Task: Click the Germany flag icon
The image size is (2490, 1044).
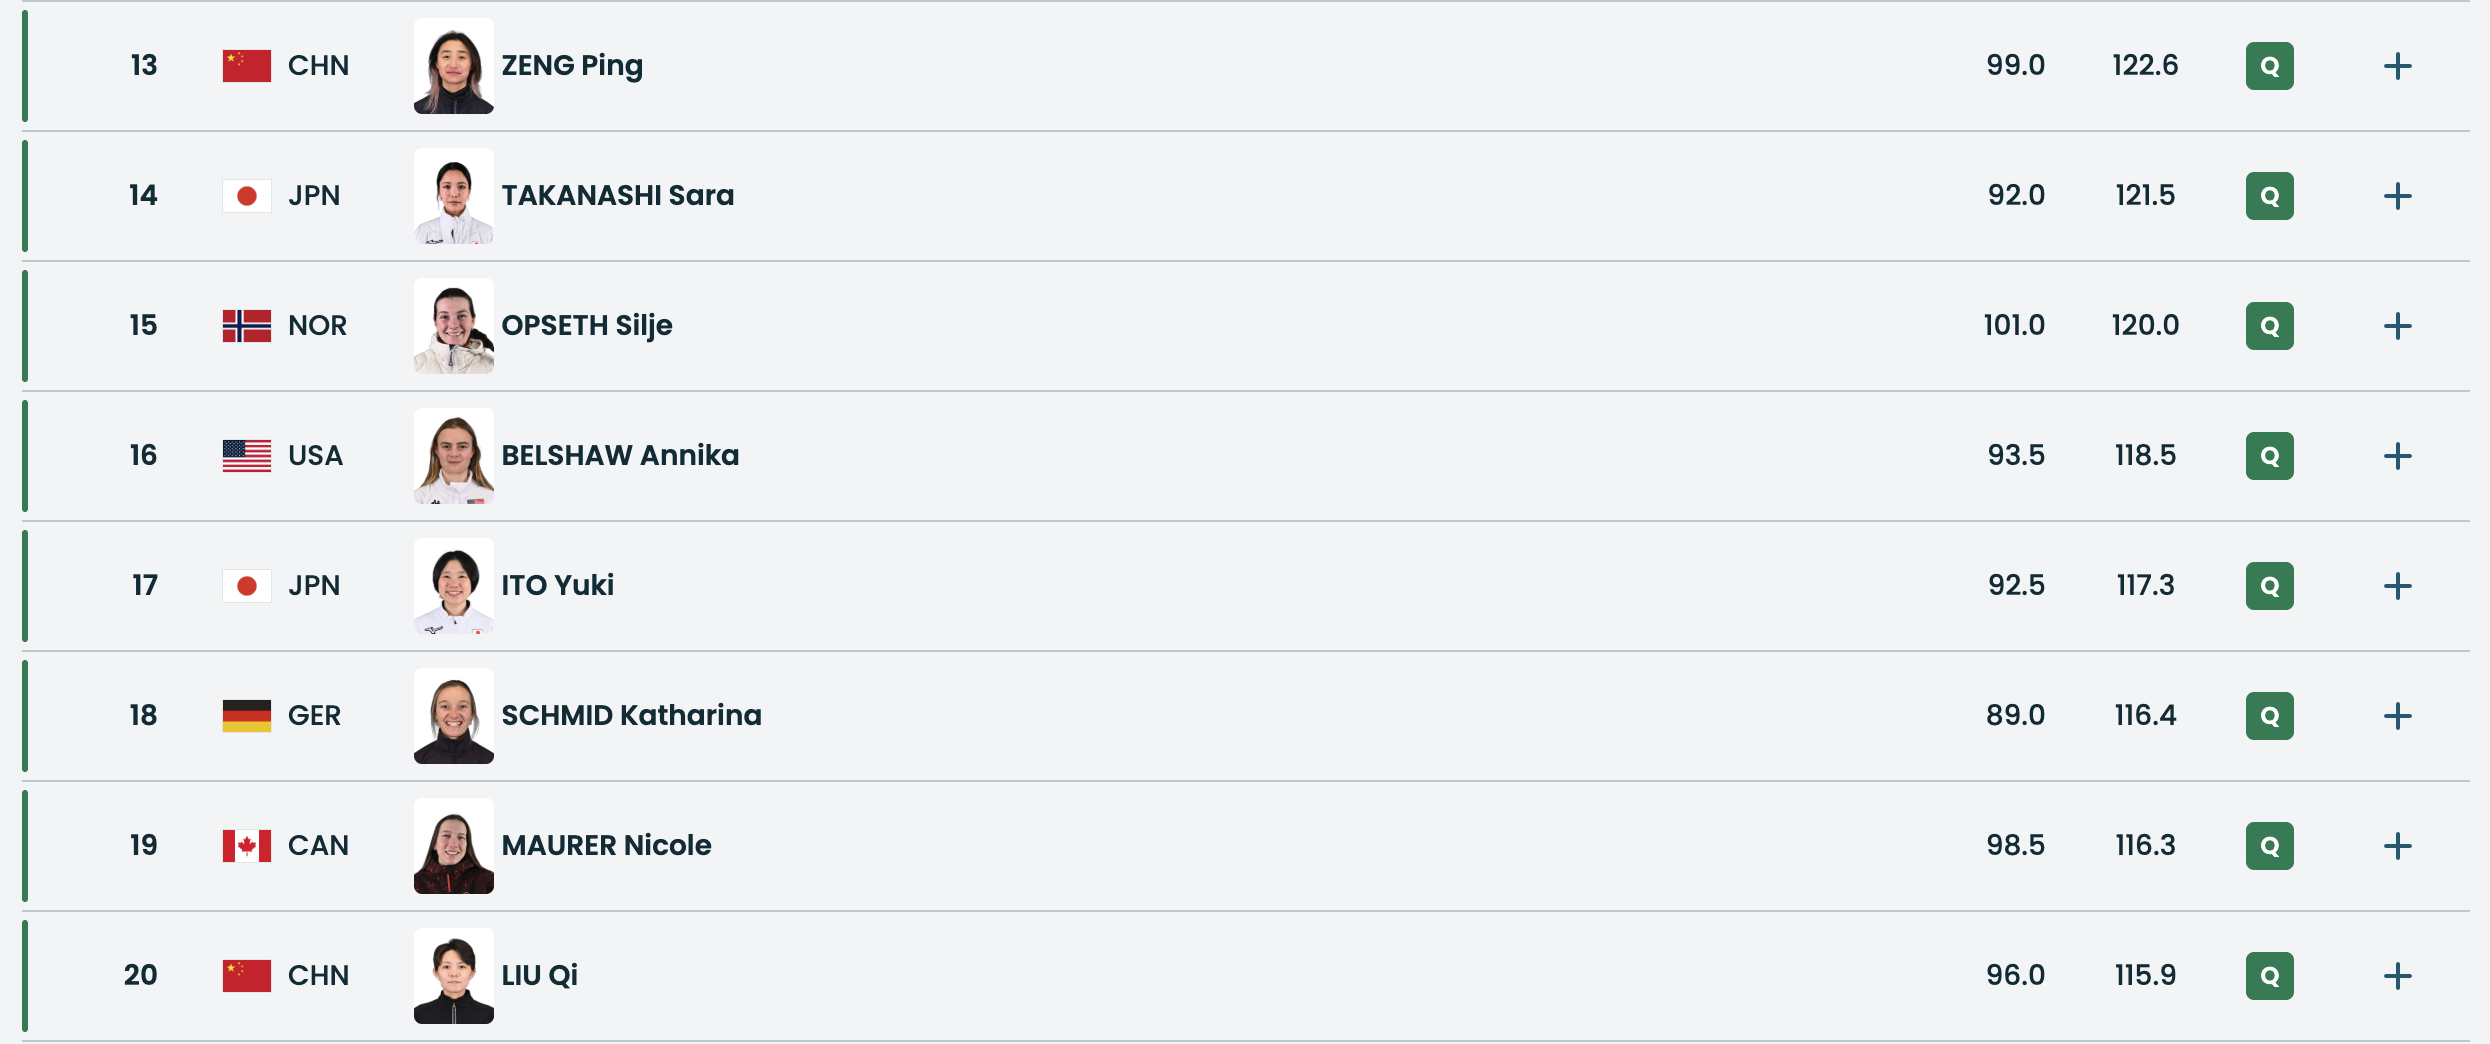Action: [x=246, y=716]
